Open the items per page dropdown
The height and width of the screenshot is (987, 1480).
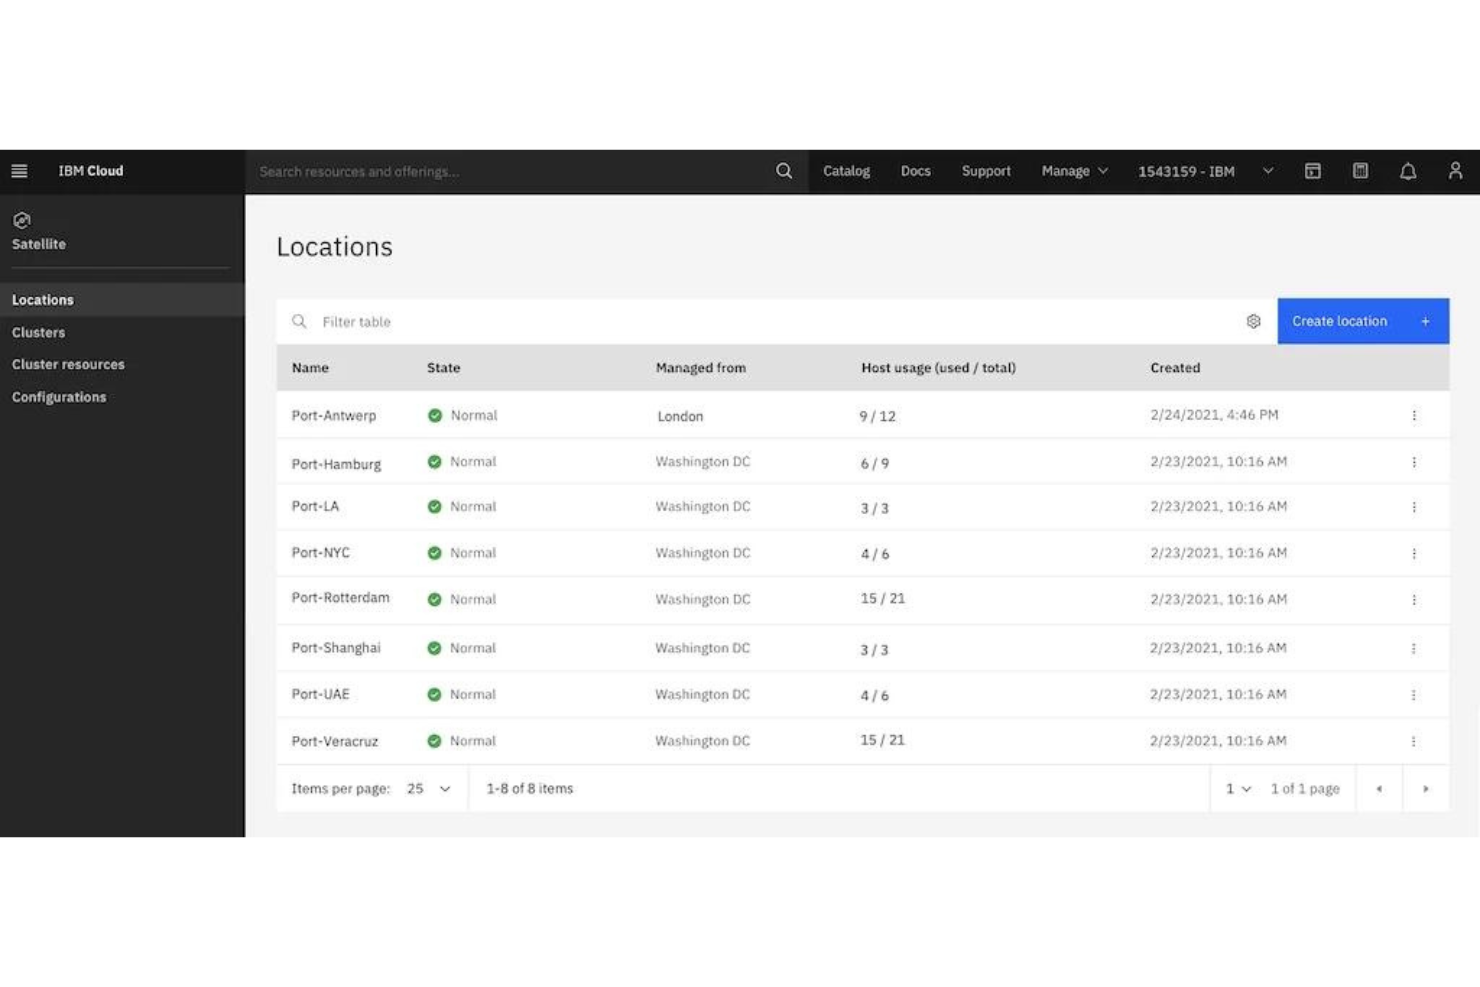click(428, 788)
